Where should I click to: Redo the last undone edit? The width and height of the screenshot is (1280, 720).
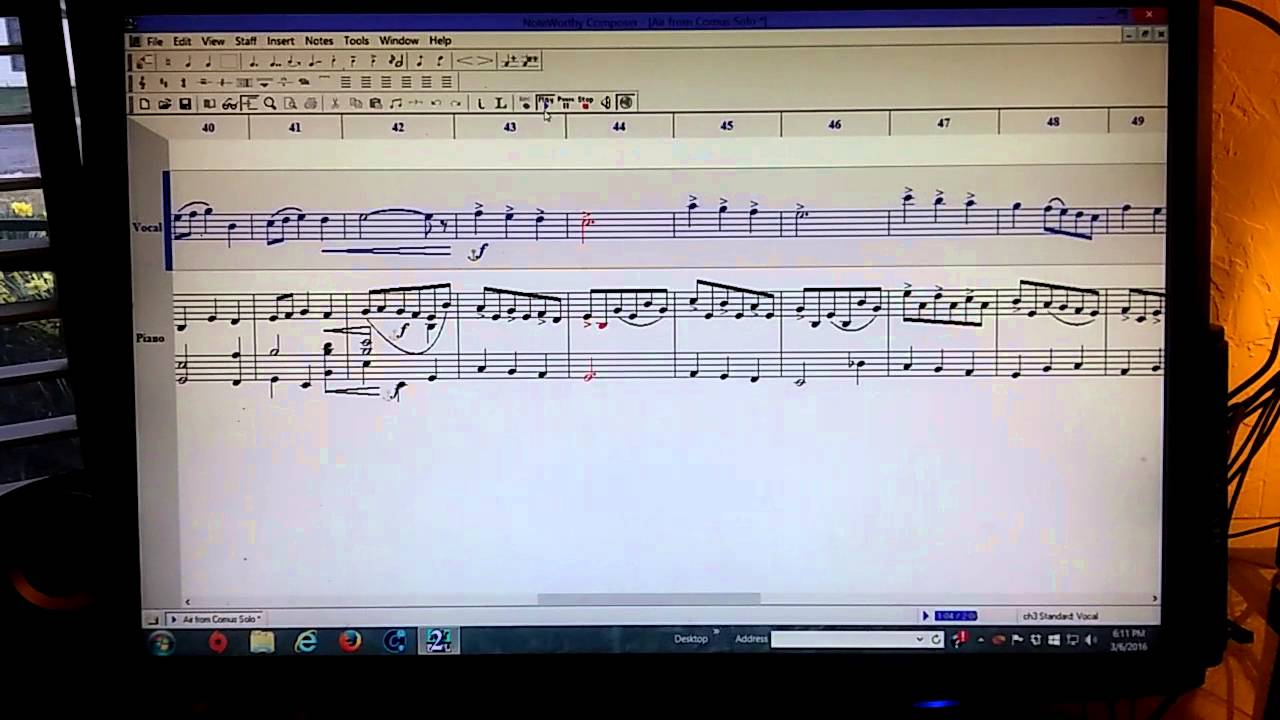[455, 103]
